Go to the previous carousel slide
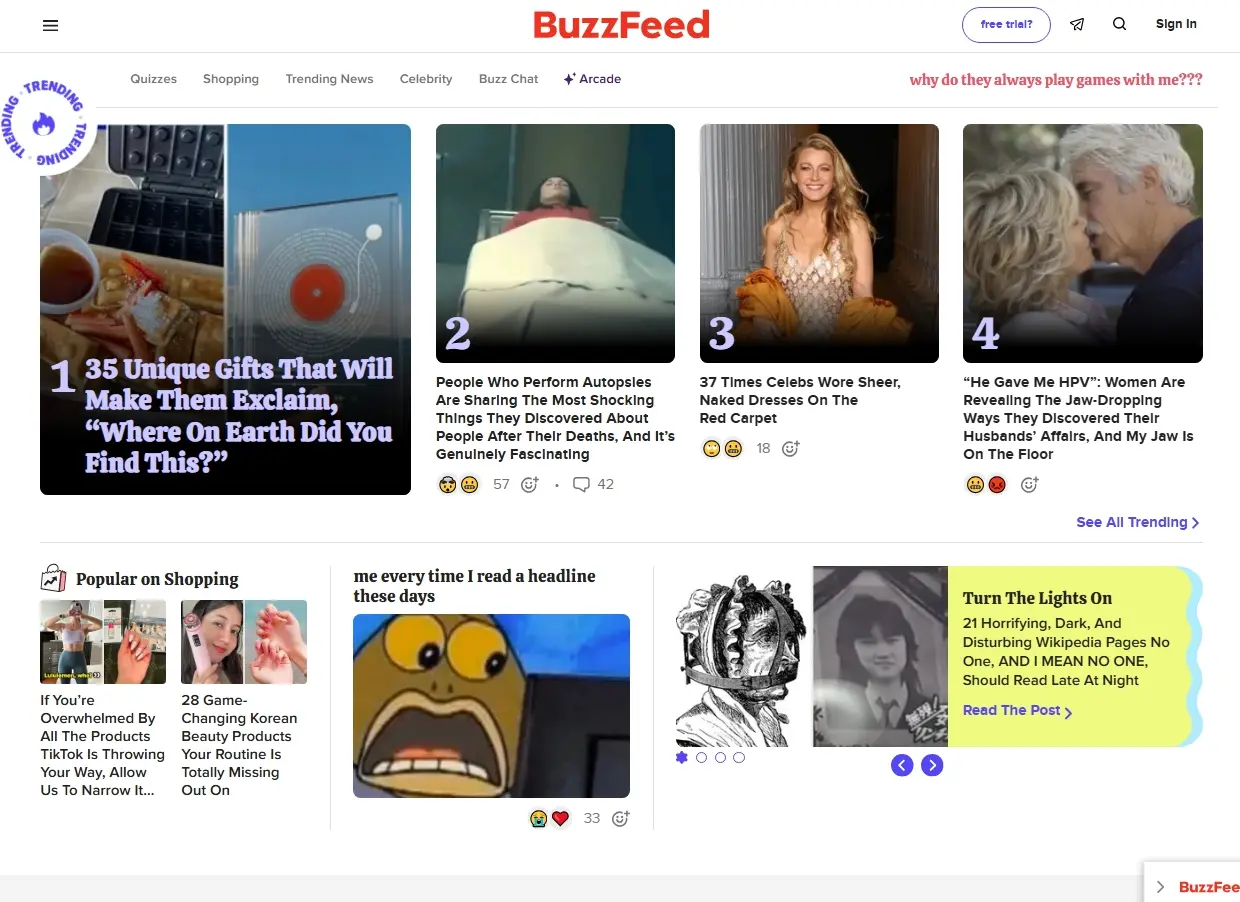 click(902, 766)
